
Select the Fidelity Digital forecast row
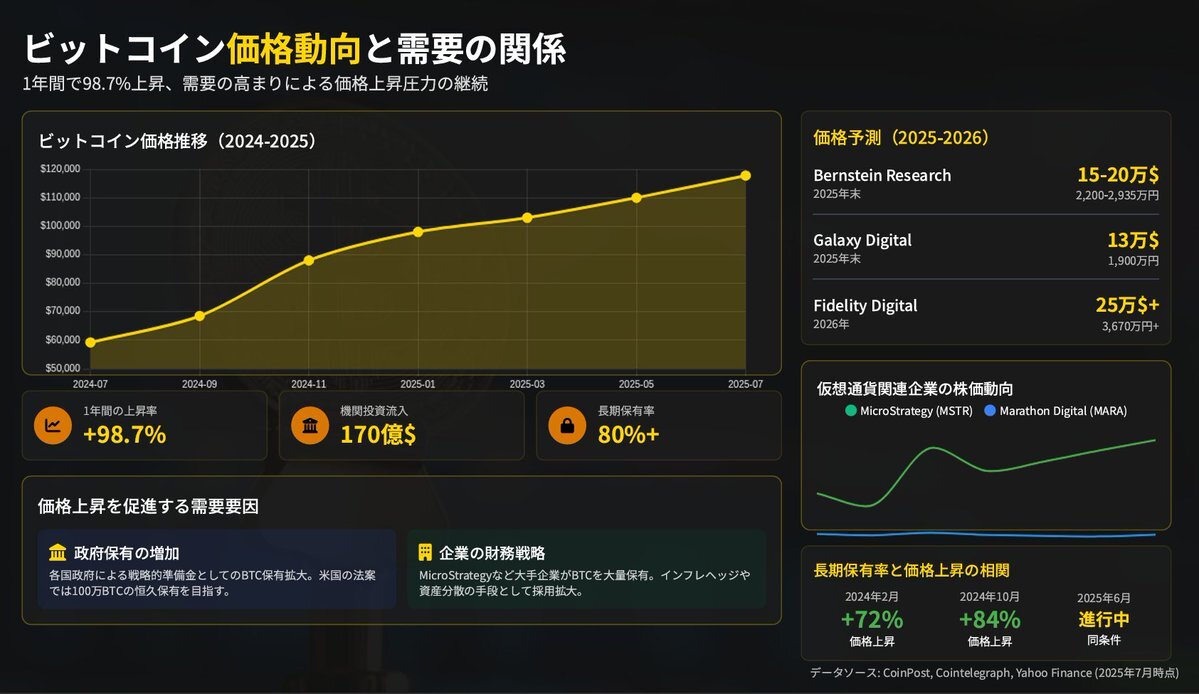[x=986, y=313]
